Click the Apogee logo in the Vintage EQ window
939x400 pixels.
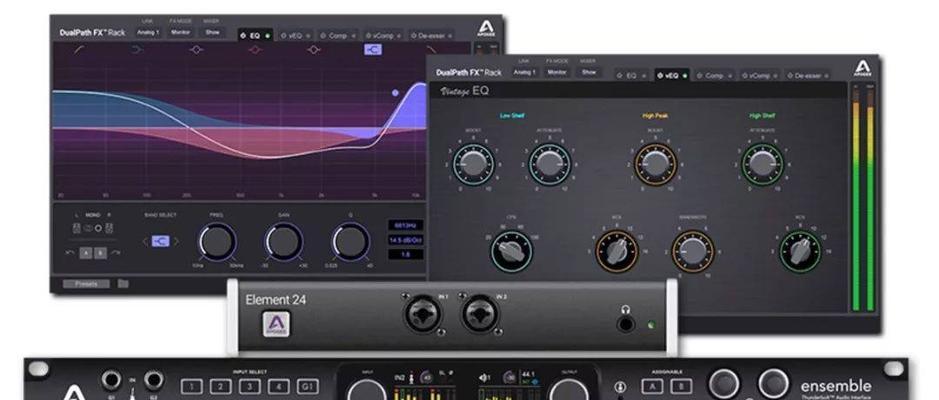coord(862,69)
